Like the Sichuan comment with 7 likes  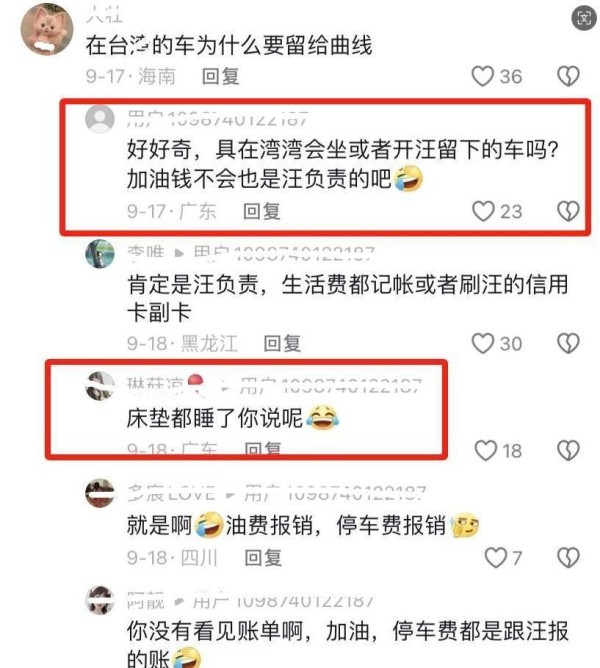coord(496,558)
